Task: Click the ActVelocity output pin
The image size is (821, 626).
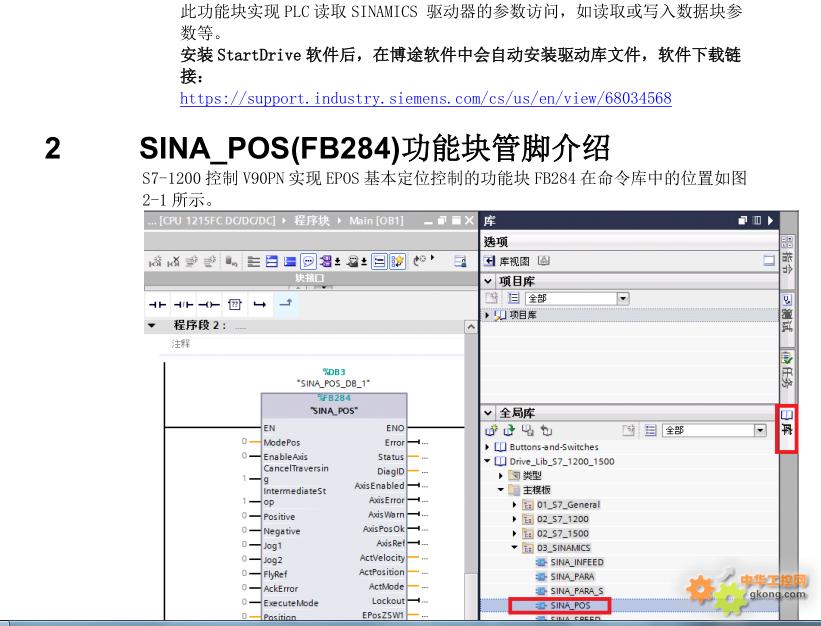Action: click(x=382, y=558)
